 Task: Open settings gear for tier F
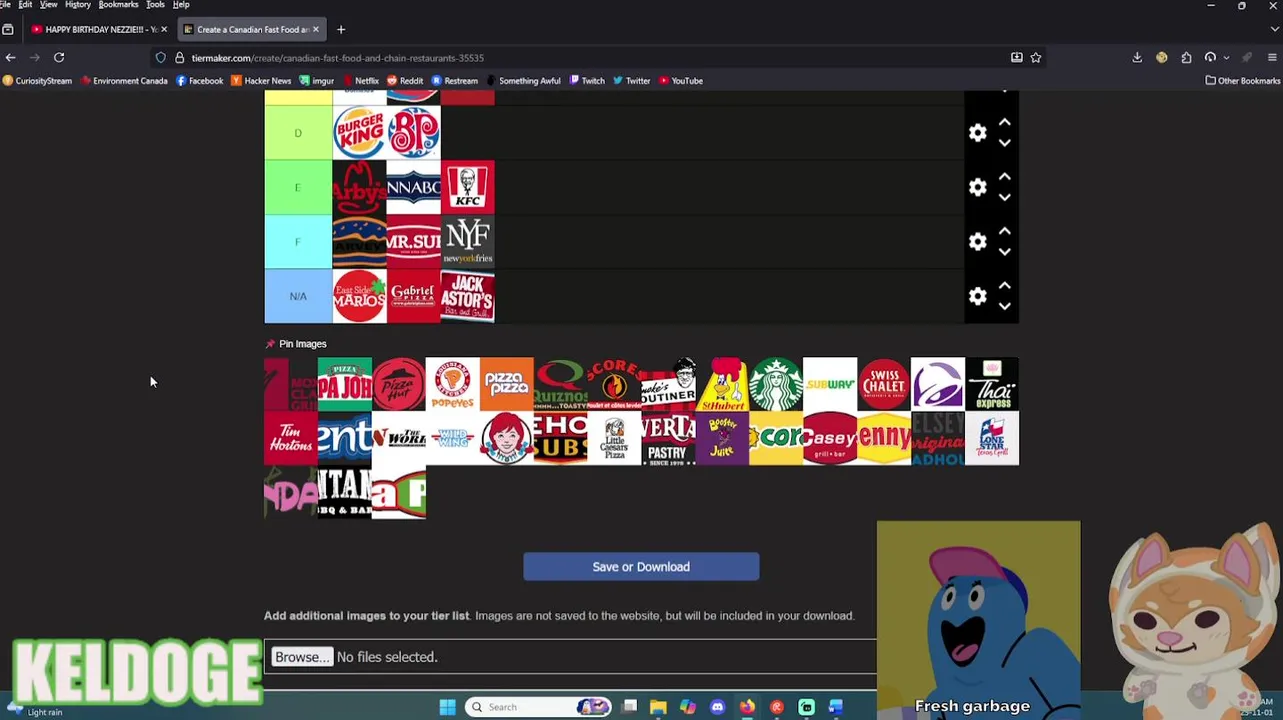click(977, 241)
